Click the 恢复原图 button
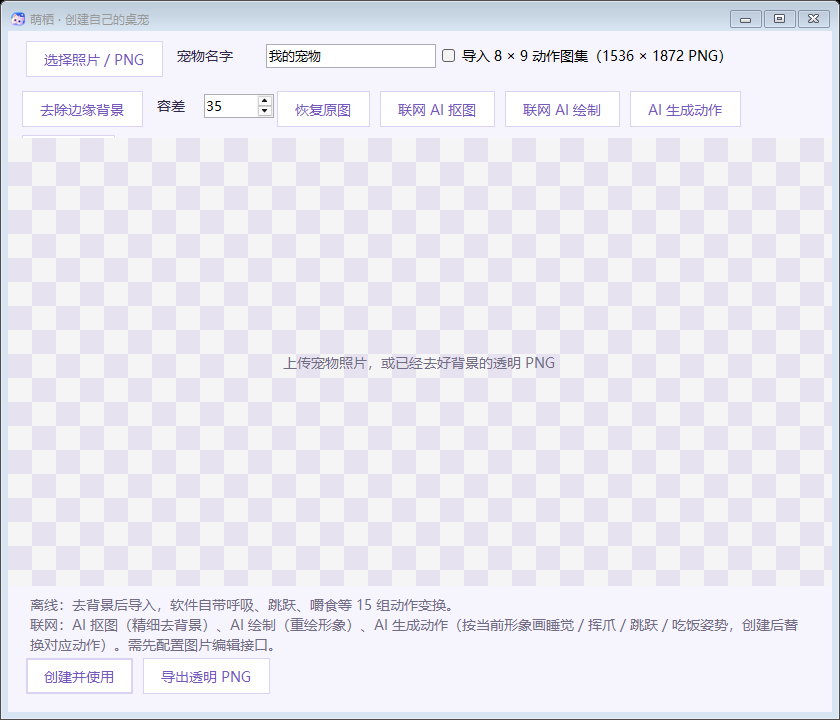 pyautogui.click(x=323, y=109)
